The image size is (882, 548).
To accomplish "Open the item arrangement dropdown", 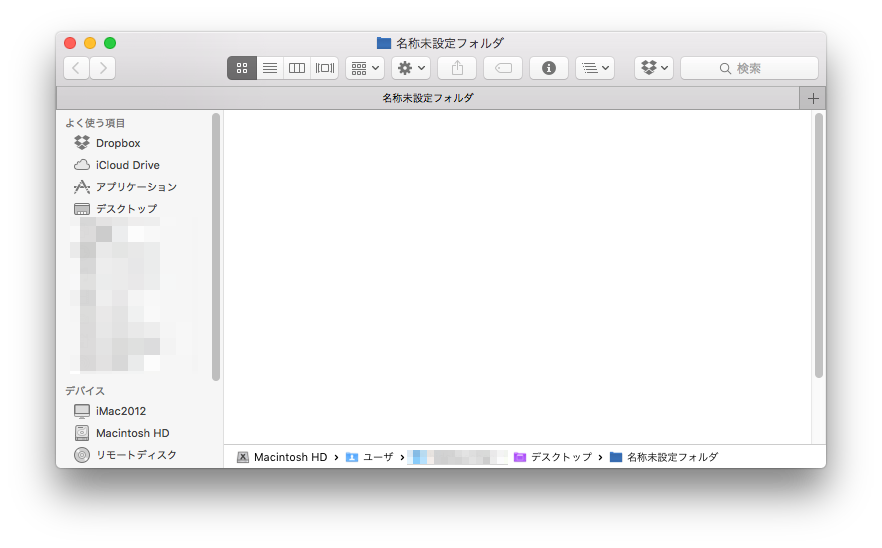I will coord(365,68).
